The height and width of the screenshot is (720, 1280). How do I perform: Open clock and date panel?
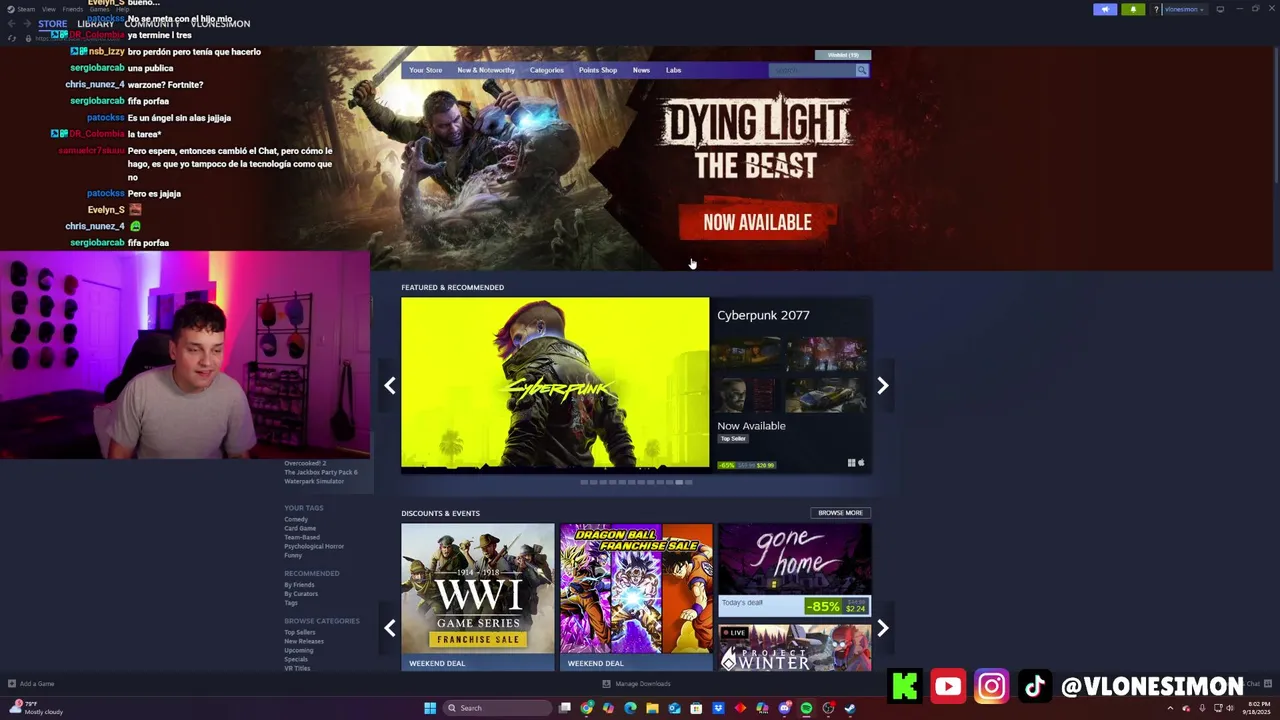1257,708
